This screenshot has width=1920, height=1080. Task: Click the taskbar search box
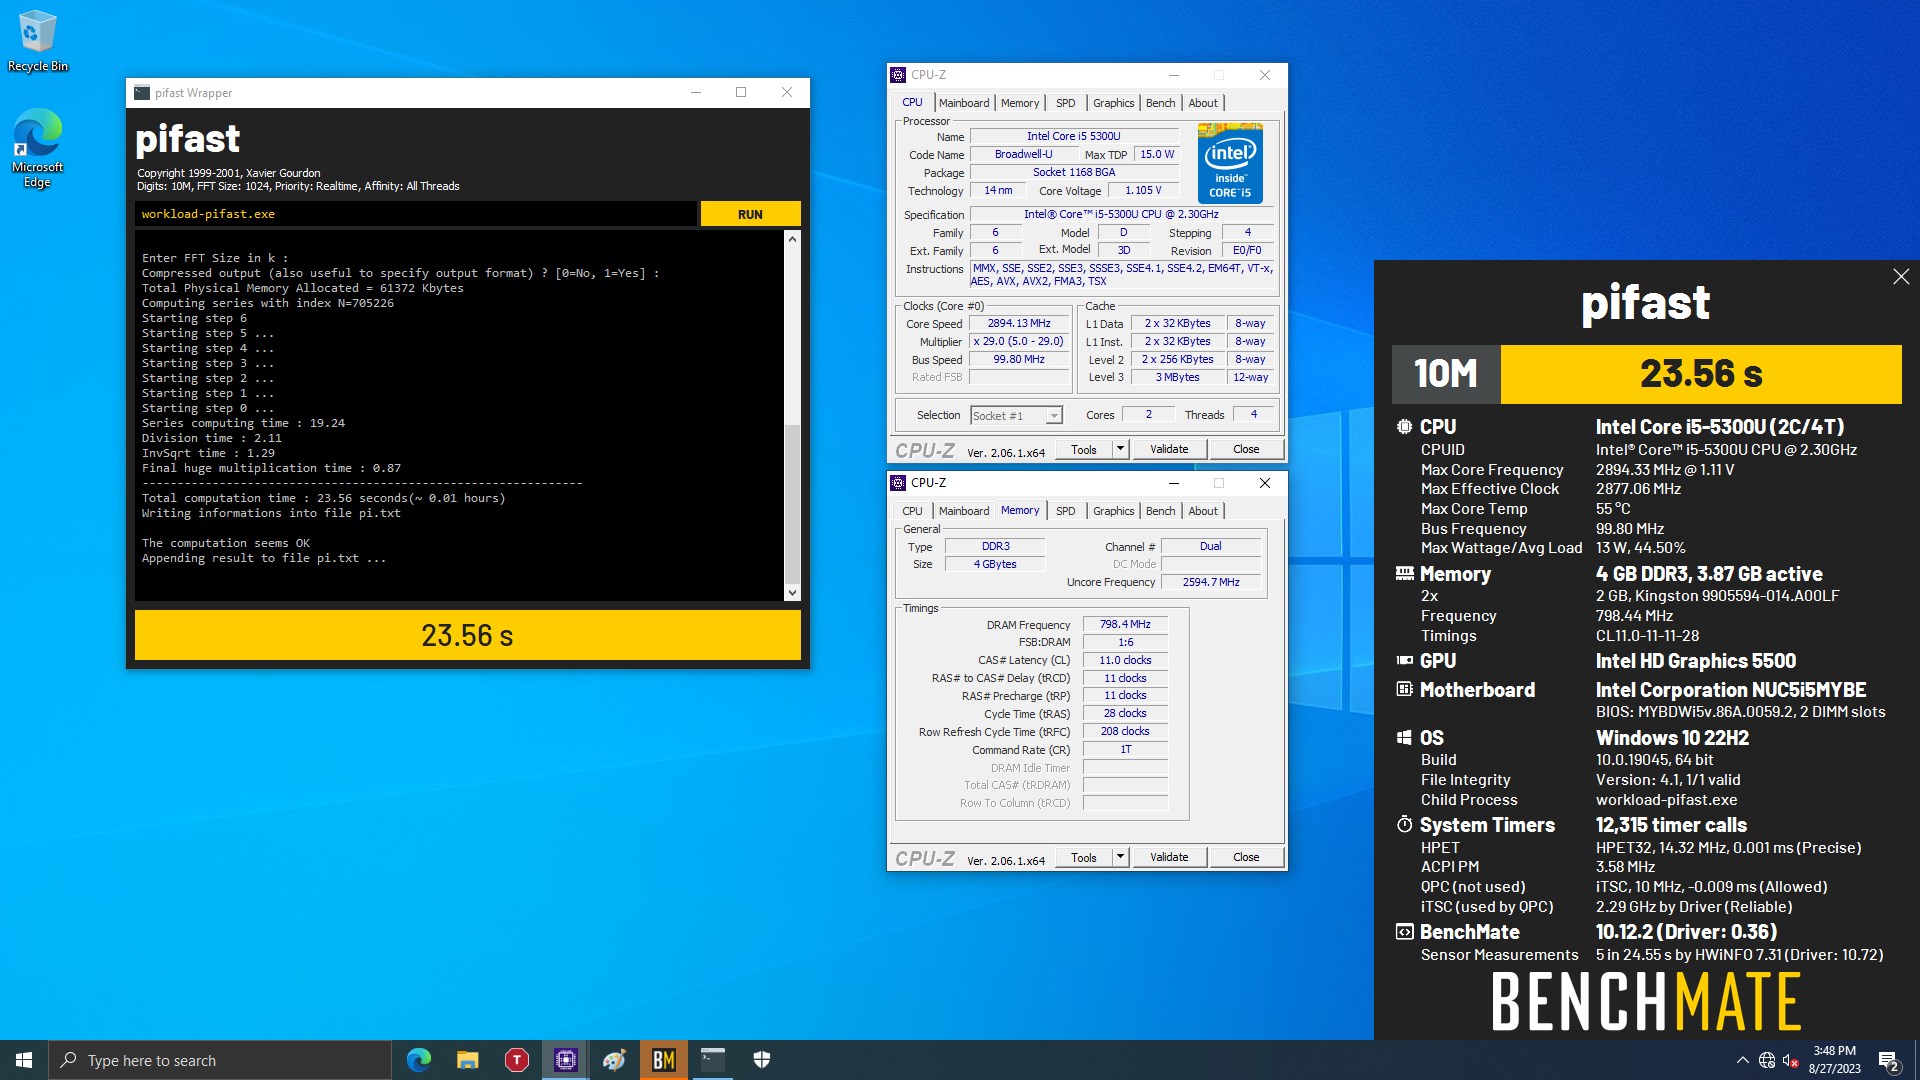[x=220, y=1060]
